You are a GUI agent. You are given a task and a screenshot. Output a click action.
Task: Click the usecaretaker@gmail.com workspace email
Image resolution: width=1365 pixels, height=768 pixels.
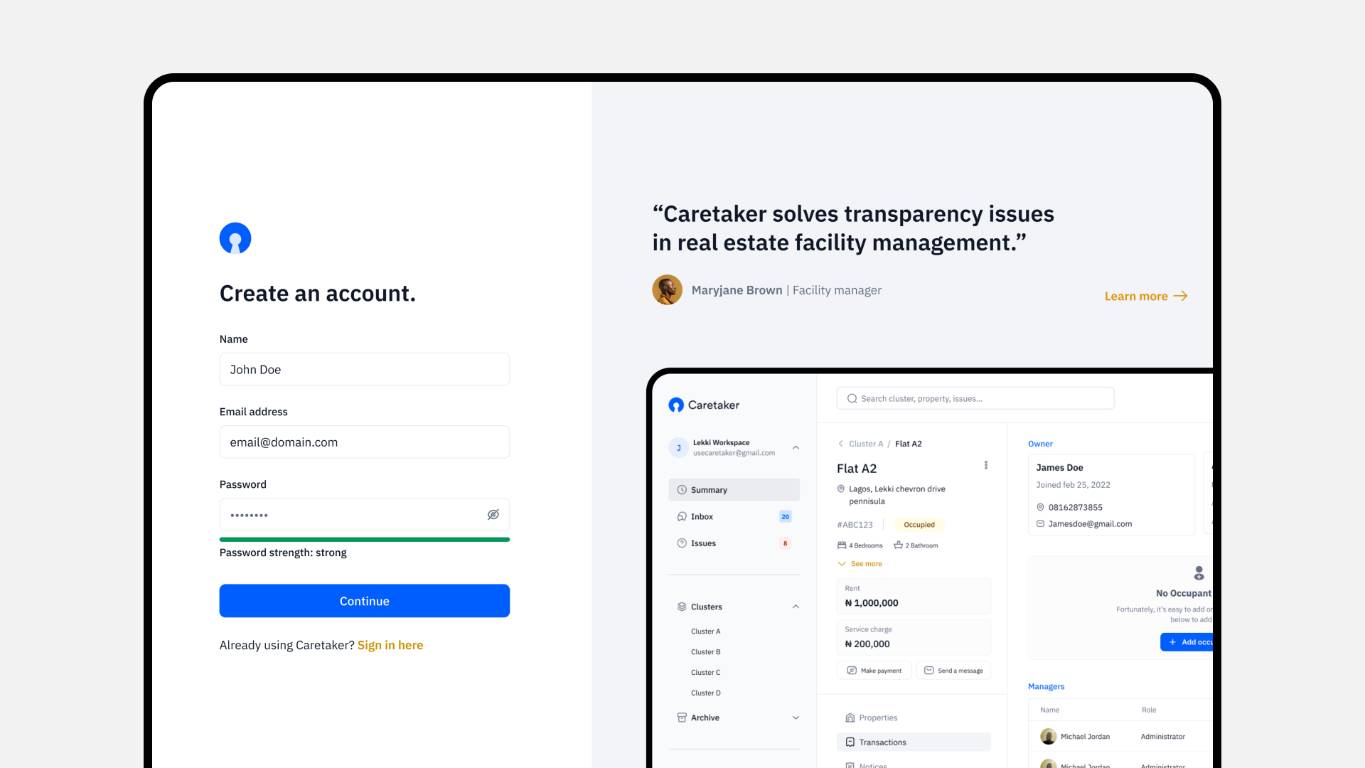(734, 453)
